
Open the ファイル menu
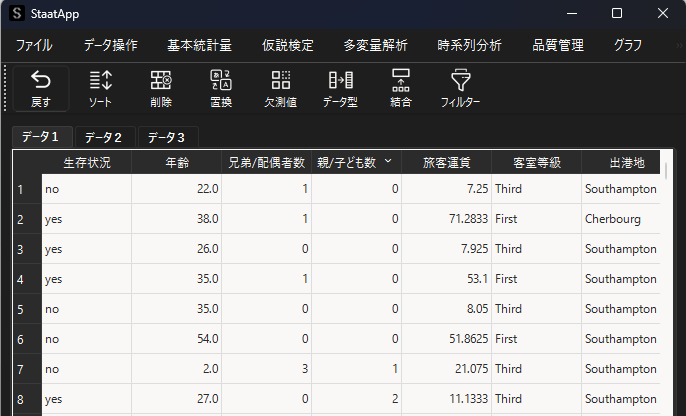[x=35, y=45]
